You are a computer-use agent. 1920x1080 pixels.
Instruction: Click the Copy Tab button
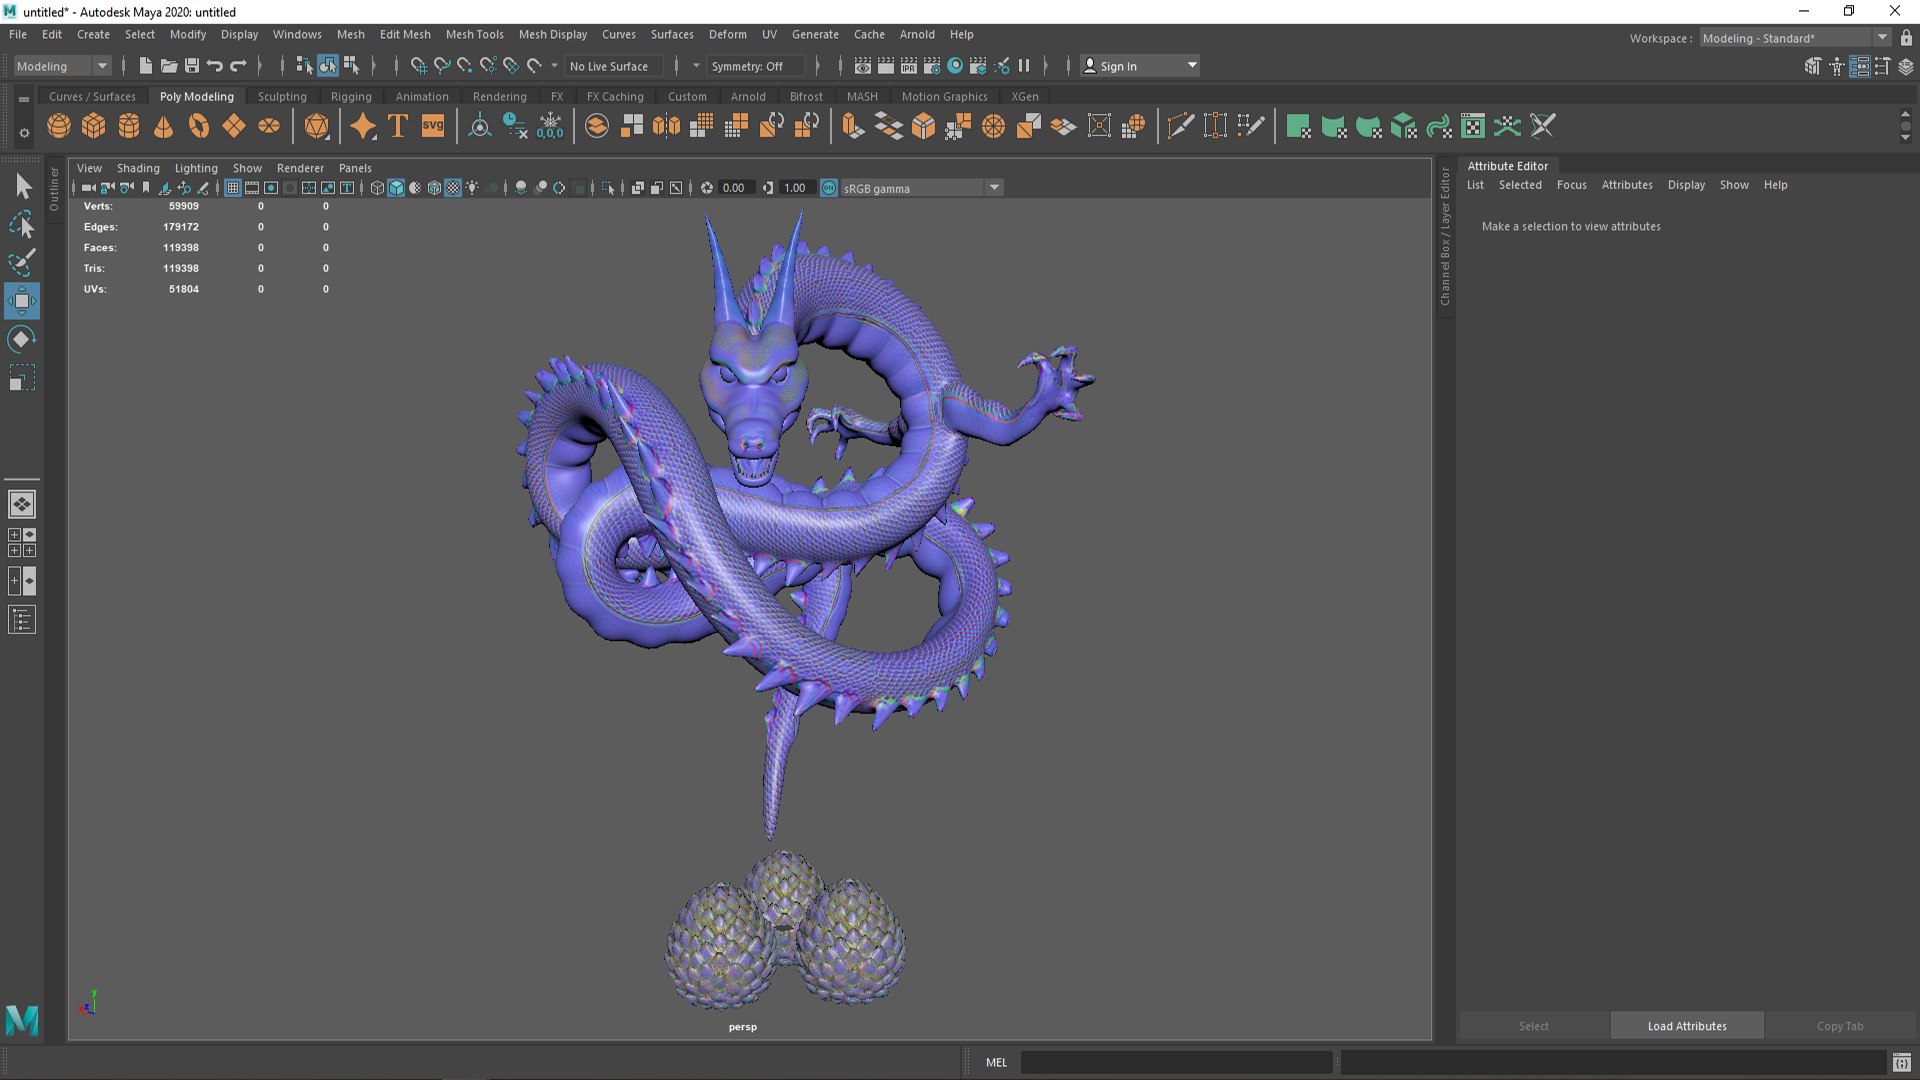tap(1840, 1026)
